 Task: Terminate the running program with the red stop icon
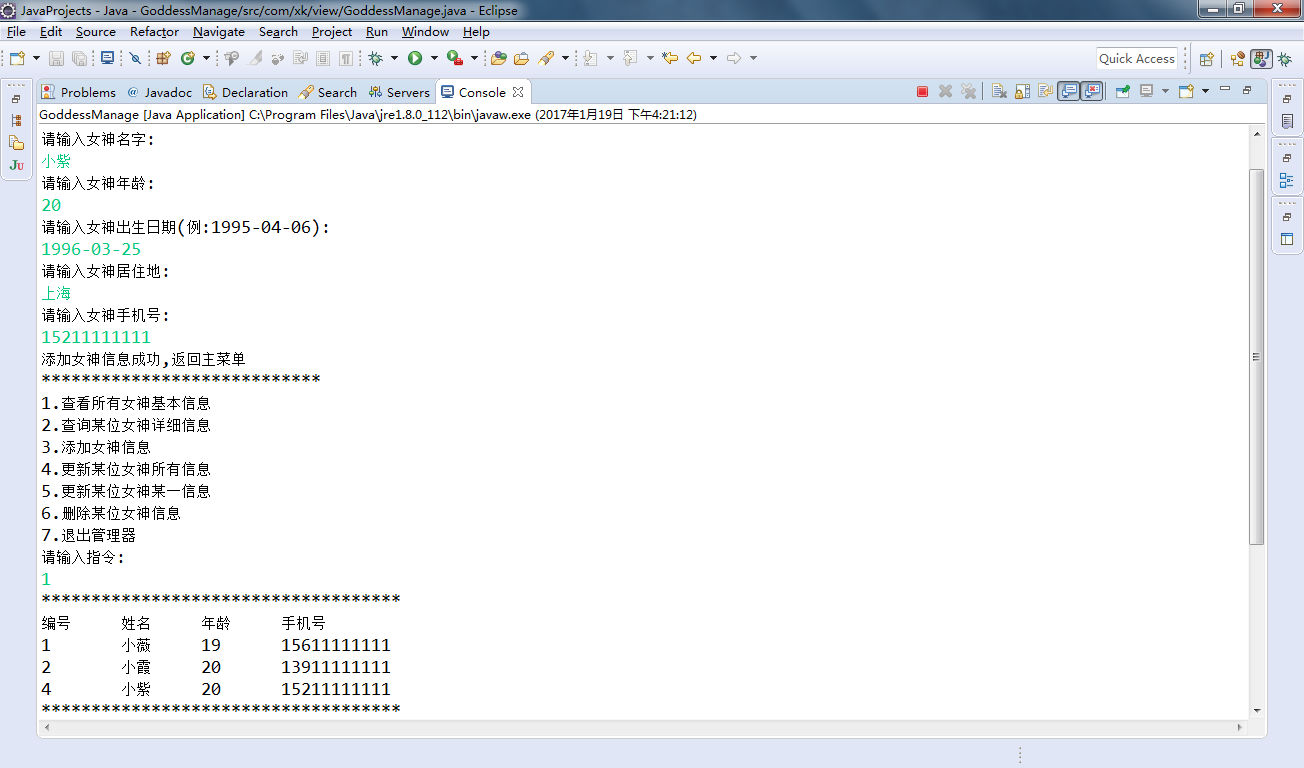(x=922, y=92)
